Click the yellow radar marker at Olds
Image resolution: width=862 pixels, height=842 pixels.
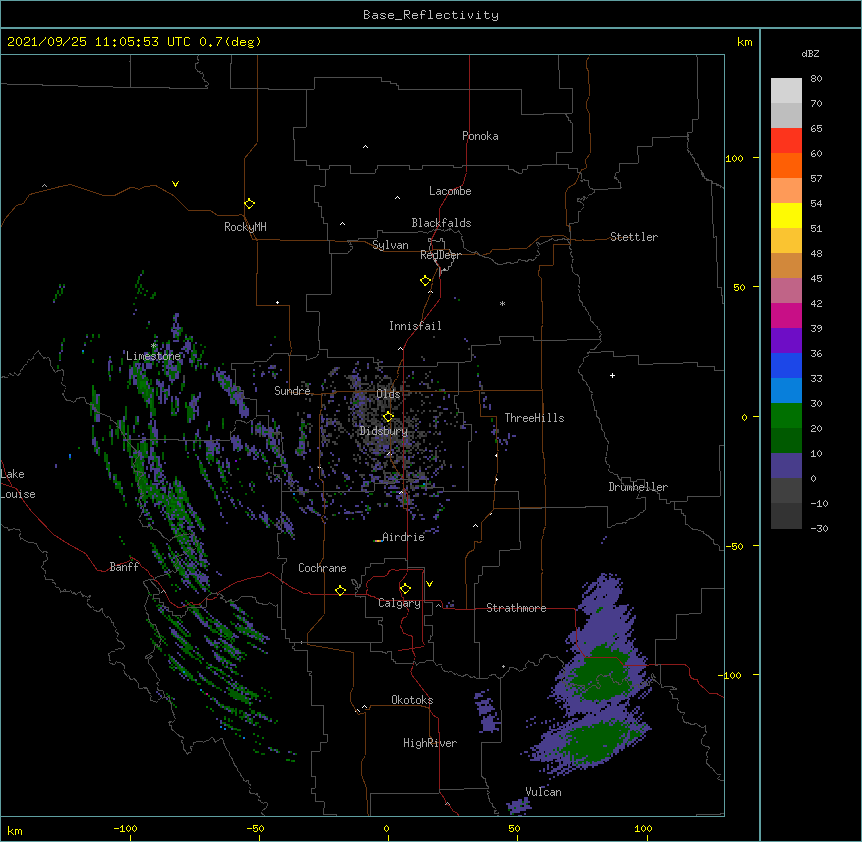[x=388, y=416]
